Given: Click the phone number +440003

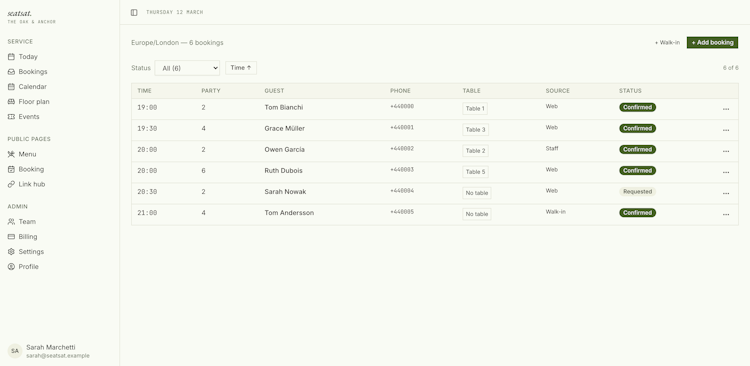Looking at the screenshot, I should [402, 170].
